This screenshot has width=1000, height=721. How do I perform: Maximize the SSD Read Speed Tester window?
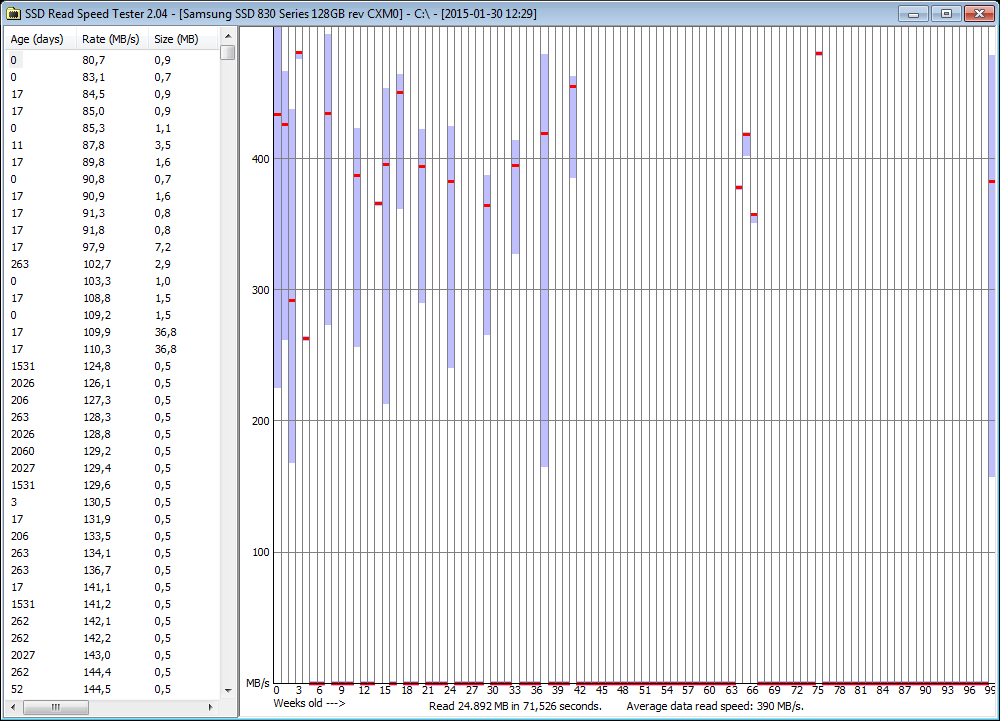click(x=946, y=13)
